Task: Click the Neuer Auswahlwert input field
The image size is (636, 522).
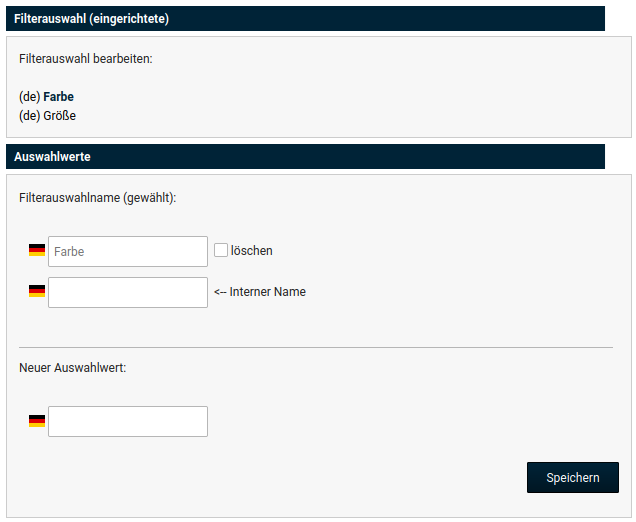Action: coord(128,421)
